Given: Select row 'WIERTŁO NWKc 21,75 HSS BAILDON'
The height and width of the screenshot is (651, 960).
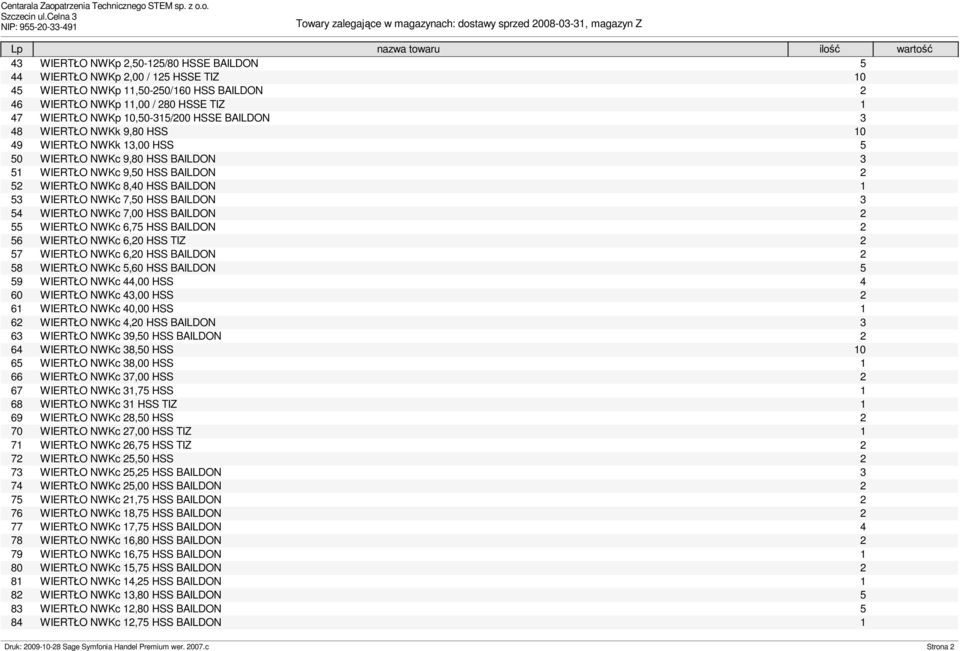Looking at the screenshot, I should coord(480,500).
